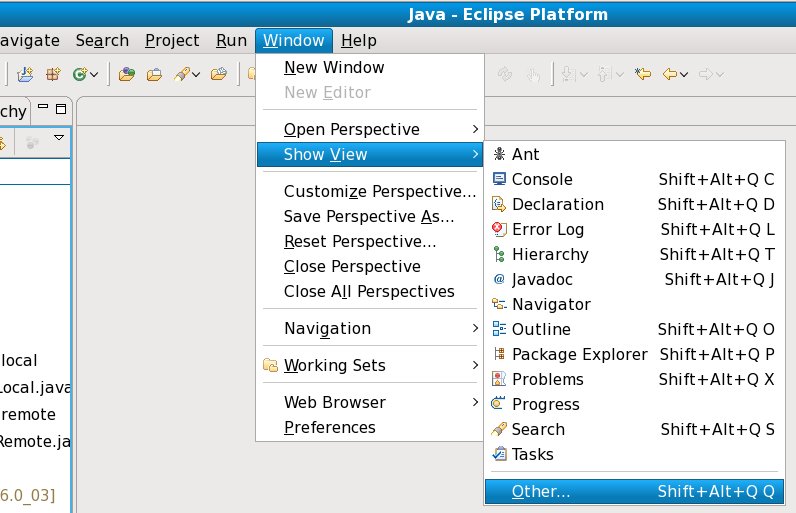Show the Console view
The image size is (796, 513).
click(542, 179)
